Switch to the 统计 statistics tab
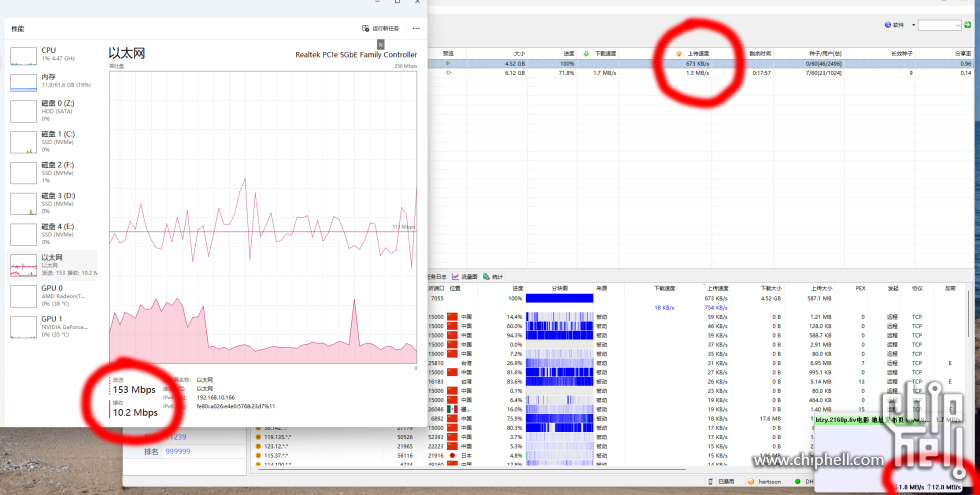Screen dimensions: 980x495 [x=494, y=276]
